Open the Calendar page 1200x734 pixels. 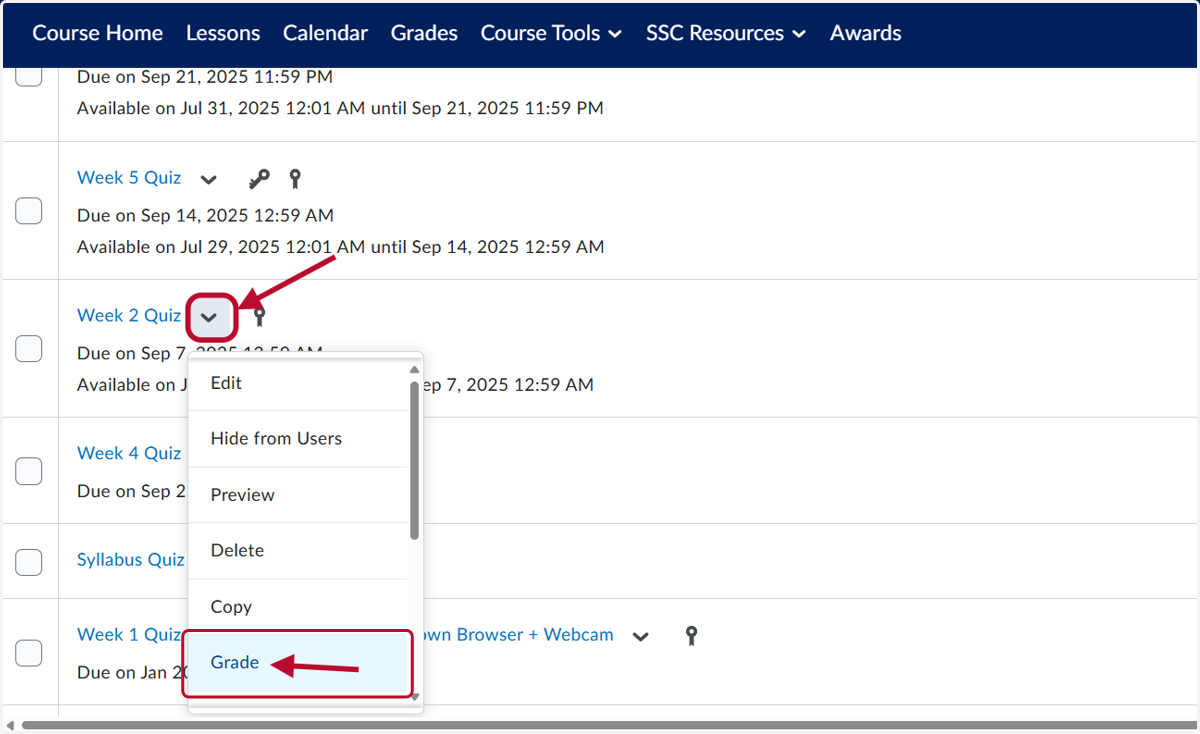(x=325, y=33)
